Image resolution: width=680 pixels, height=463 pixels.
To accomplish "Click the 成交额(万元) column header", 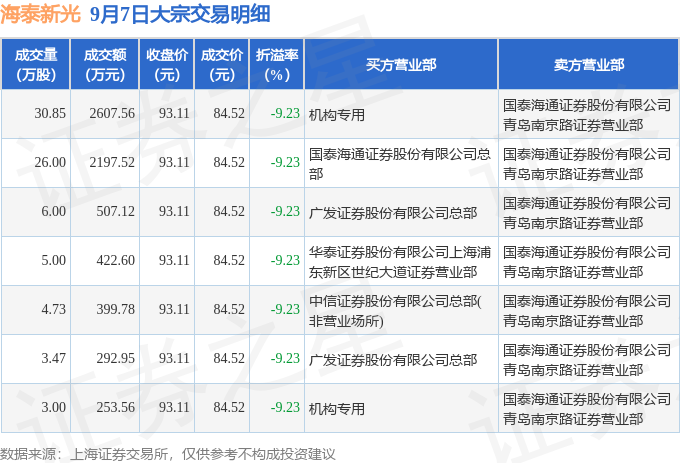I will click(105, 64).
